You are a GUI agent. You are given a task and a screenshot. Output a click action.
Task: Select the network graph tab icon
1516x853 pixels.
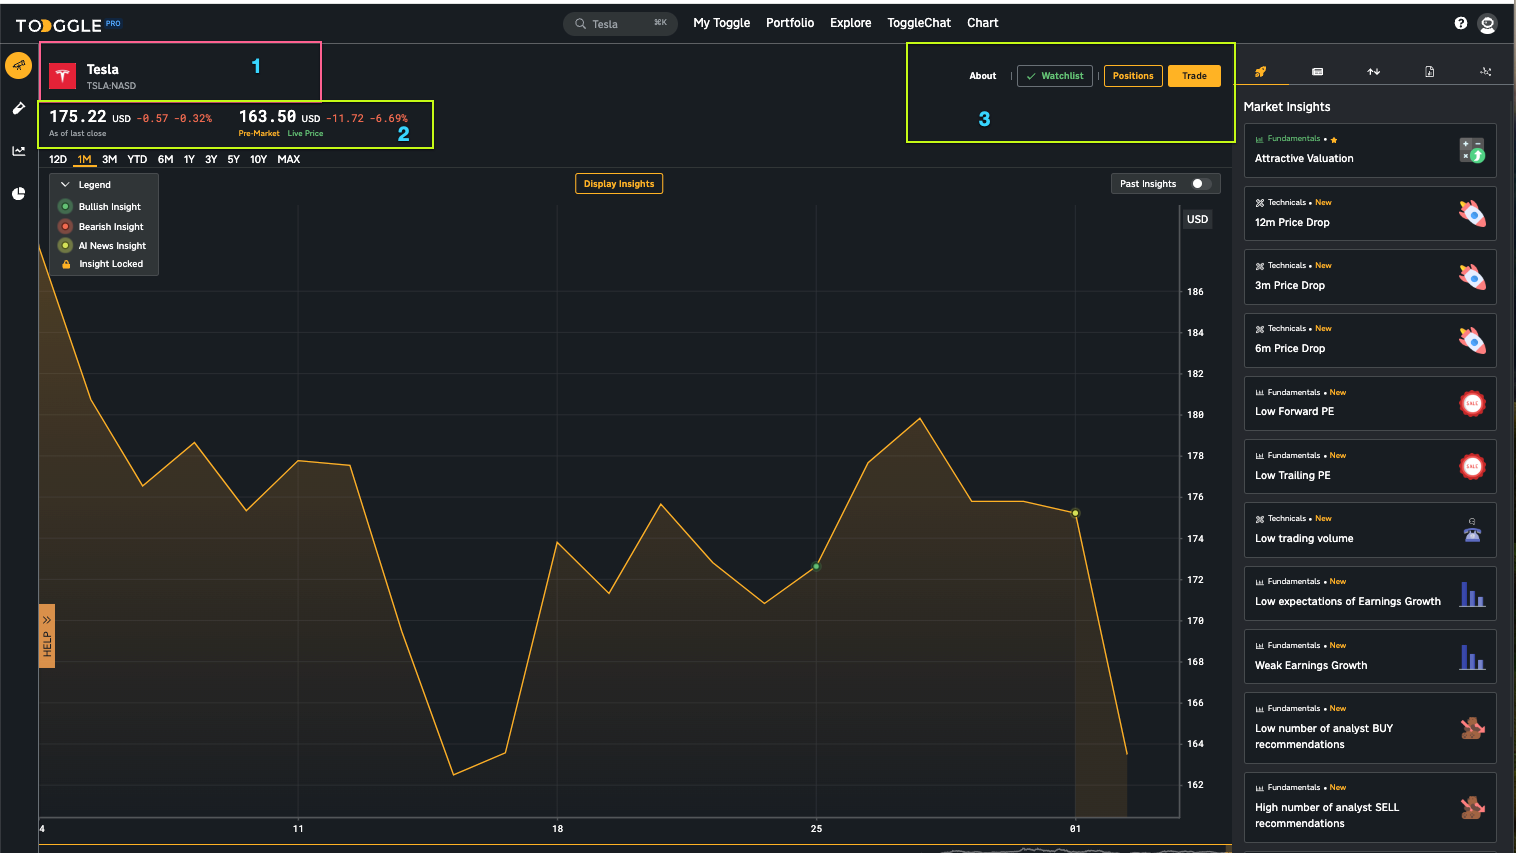[1486, 72]
